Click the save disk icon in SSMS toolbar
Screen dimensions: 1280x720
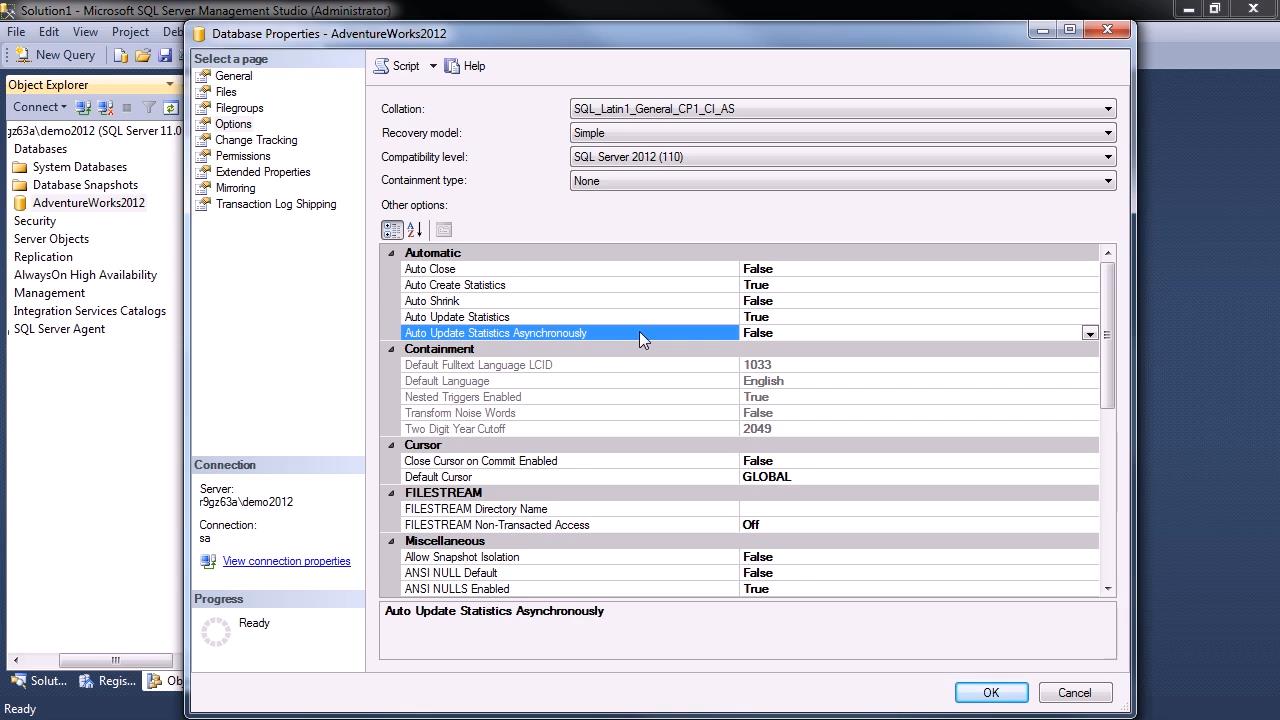pyautogui.click(x=165, y=55)
